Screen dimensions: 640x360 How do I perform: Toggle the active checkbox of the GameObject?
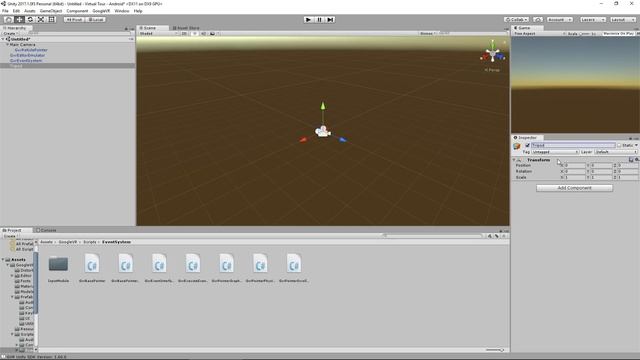[x=527, y=145]
